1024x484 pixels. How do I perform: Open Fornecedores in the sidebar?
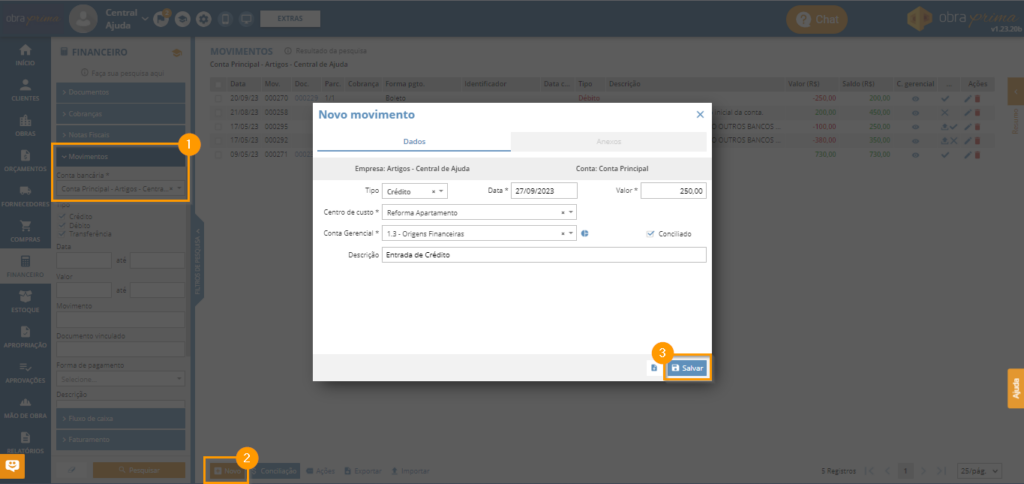(25, 196)
